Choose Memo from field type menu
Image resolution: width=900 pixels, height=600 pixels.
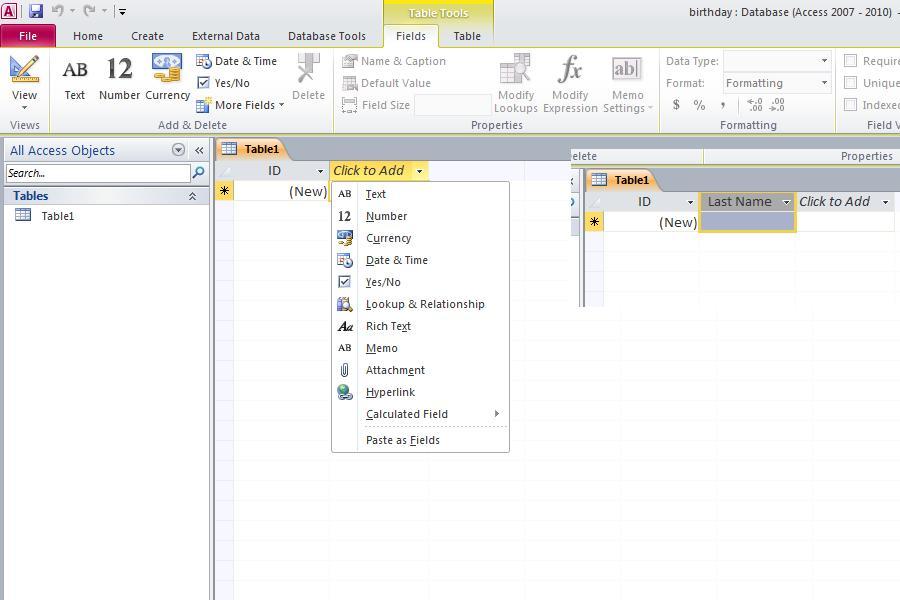coord(420,348)
